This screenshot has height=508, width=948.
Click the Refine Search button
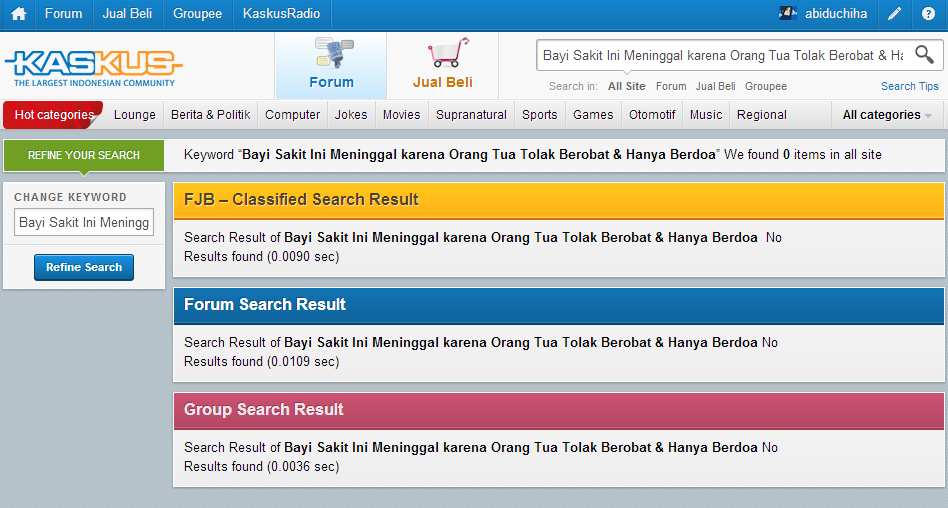(84, 267)
